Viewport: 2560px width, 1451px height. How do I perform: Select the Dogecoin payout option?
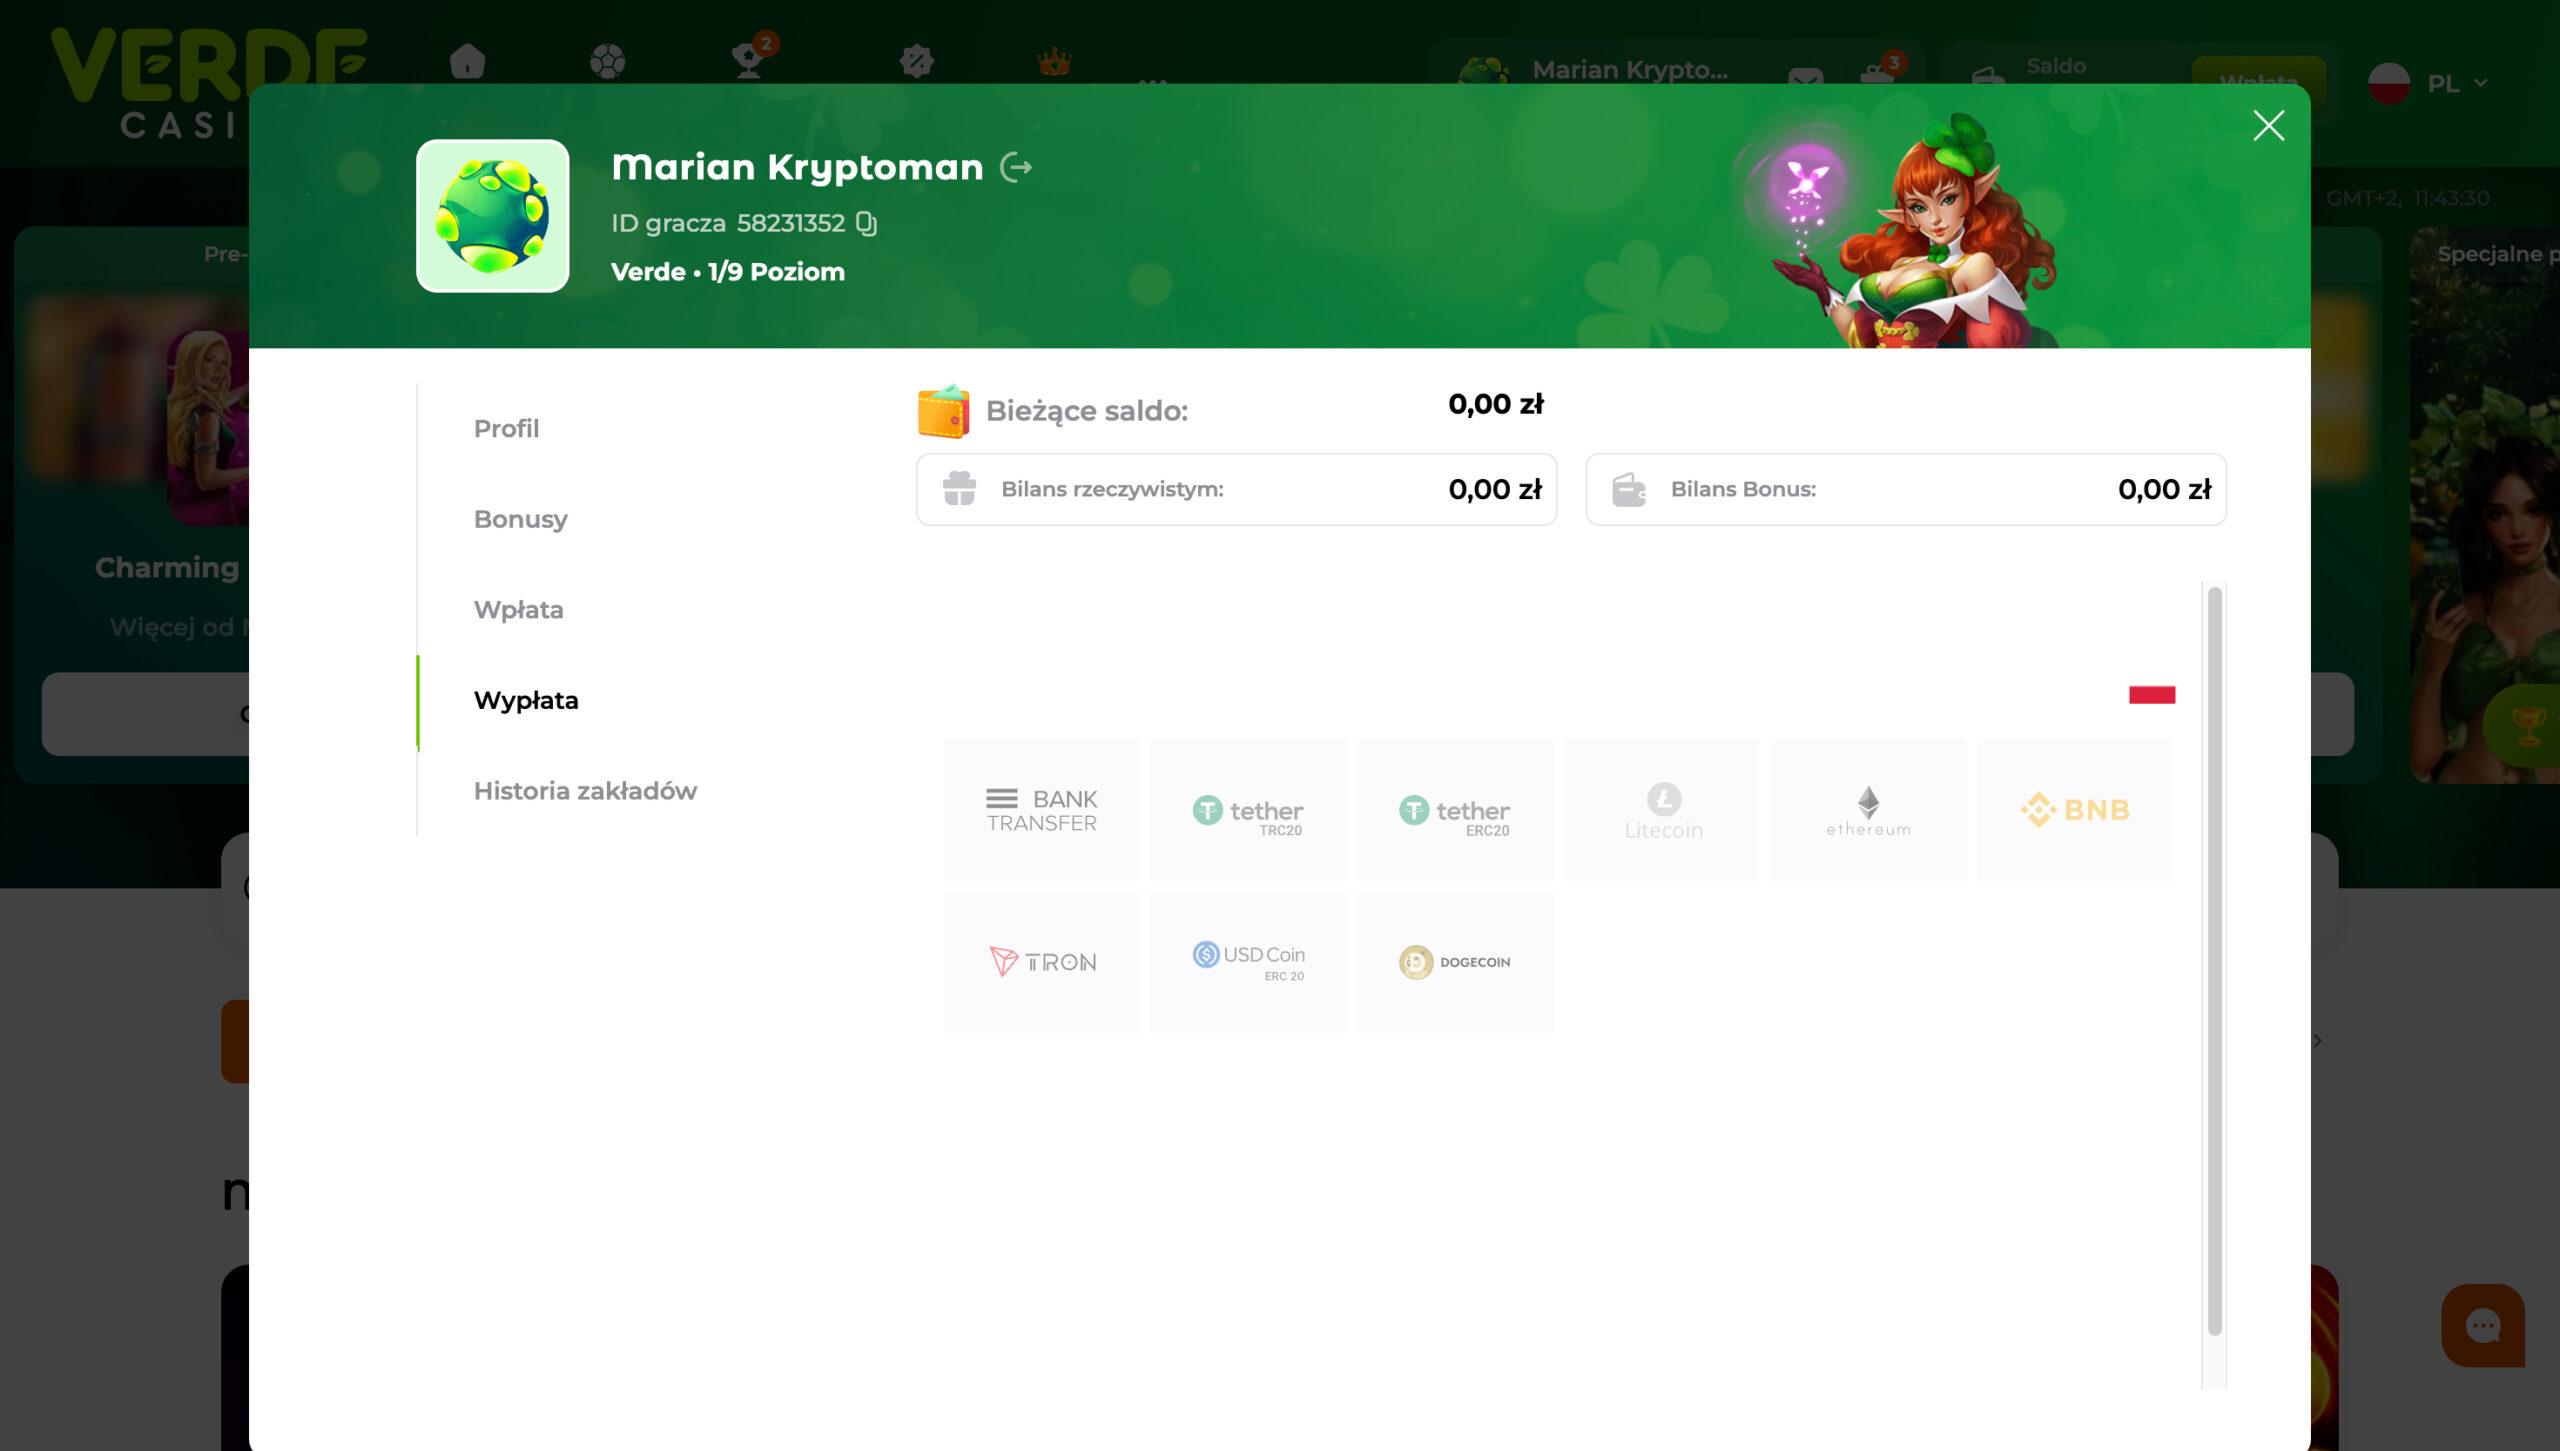tap(1455, 962)
